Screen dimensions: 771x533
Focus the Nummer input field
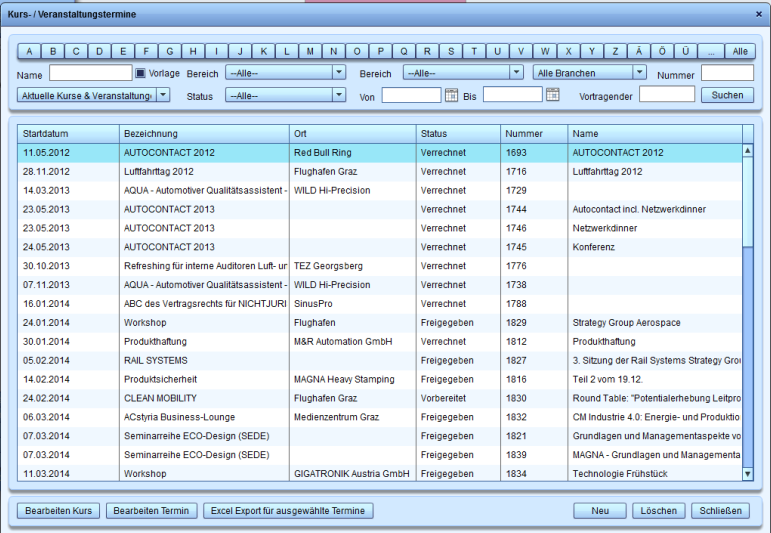coord(727,73)
